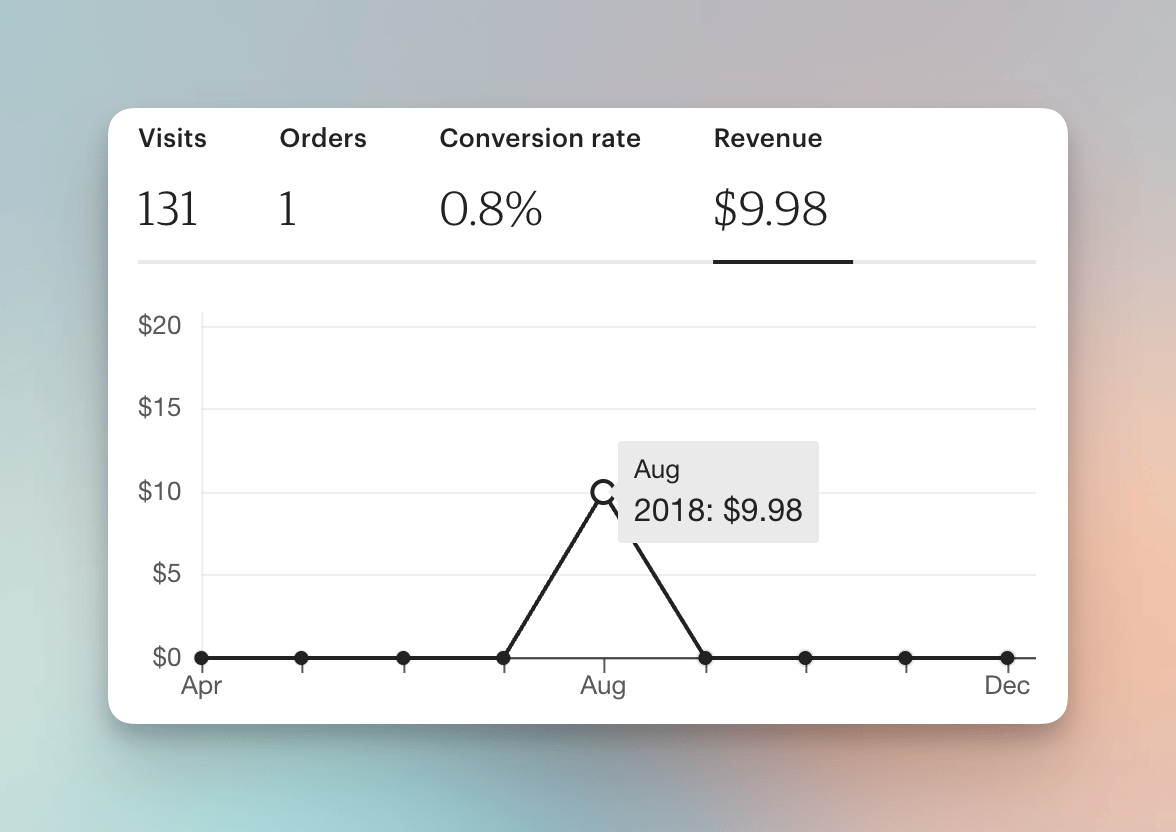Click the Nov data point before Dec

[x=906, y=658]
